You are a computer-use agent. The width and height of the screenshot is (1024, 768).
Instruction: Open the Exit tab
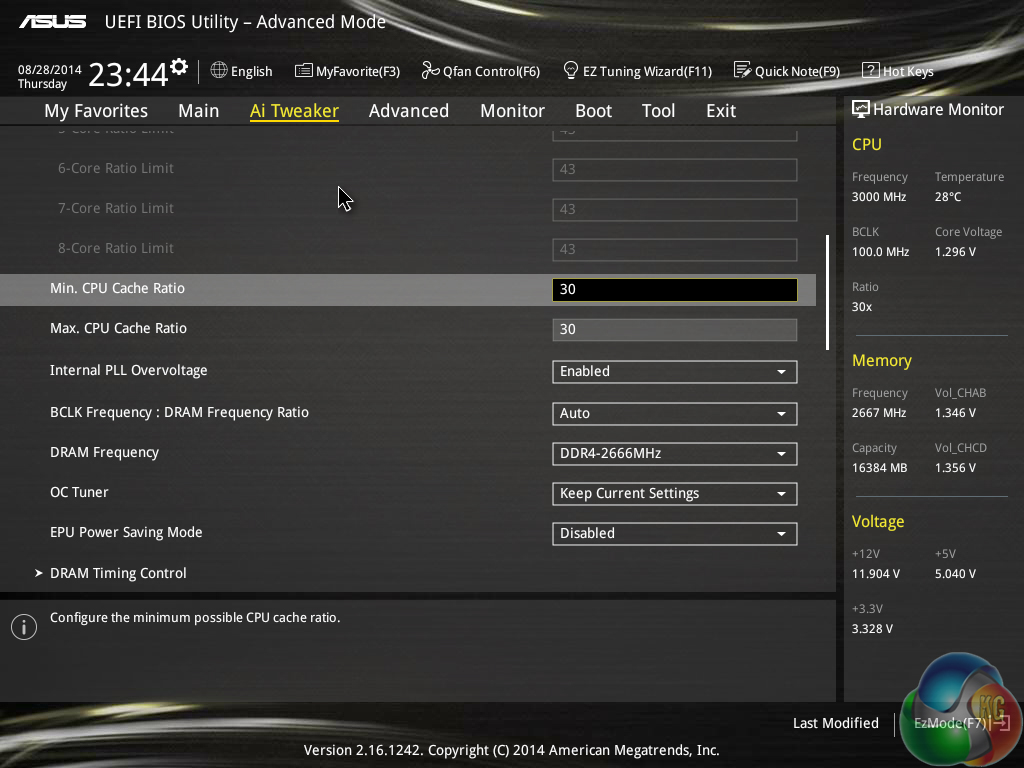coord(721,111)
